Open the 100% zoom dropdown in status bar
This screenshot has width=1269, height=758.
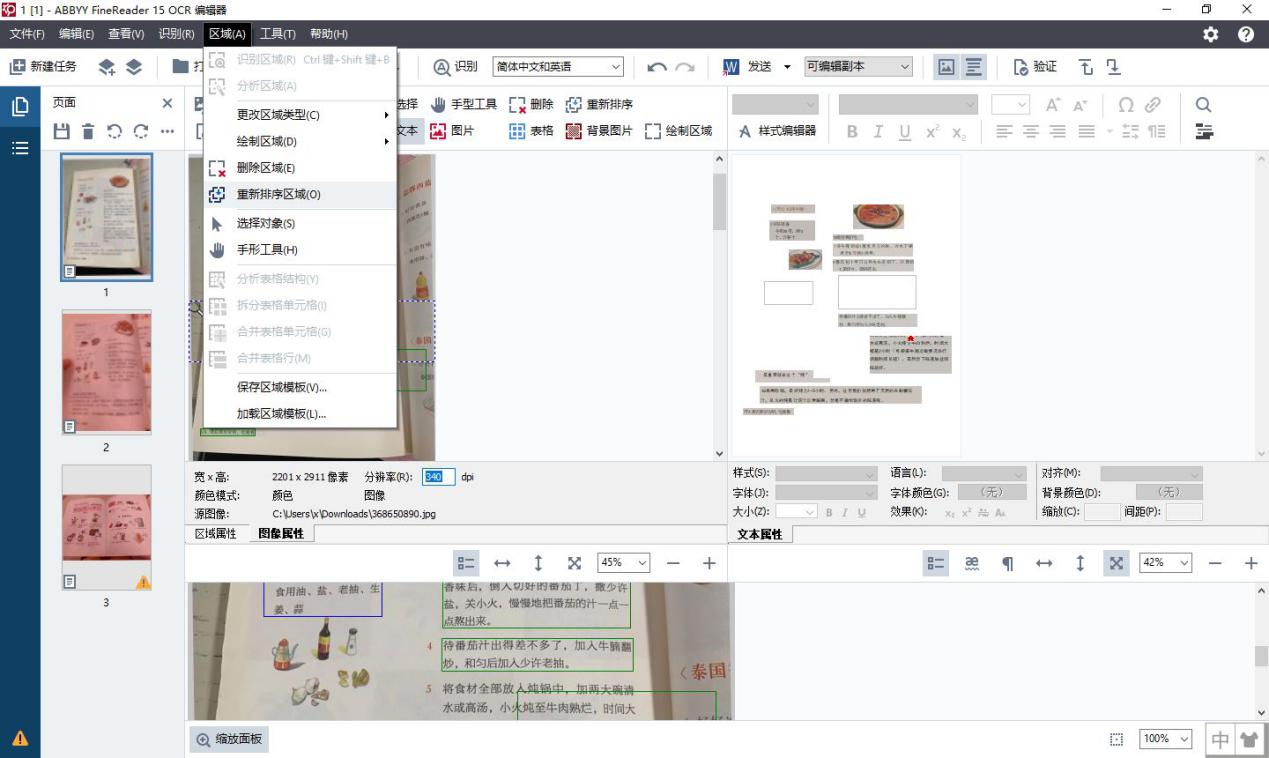tap(1166, 739)
